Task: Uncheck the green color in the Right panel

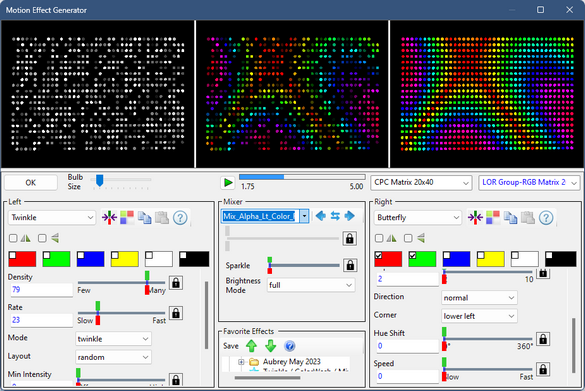Action: (x=413, y=256)
